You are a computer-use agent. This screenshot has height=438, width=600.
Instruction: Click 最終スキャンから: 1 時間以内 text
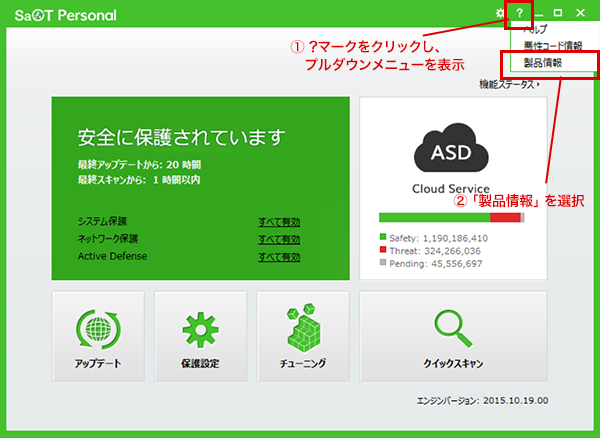coord(139,180)
